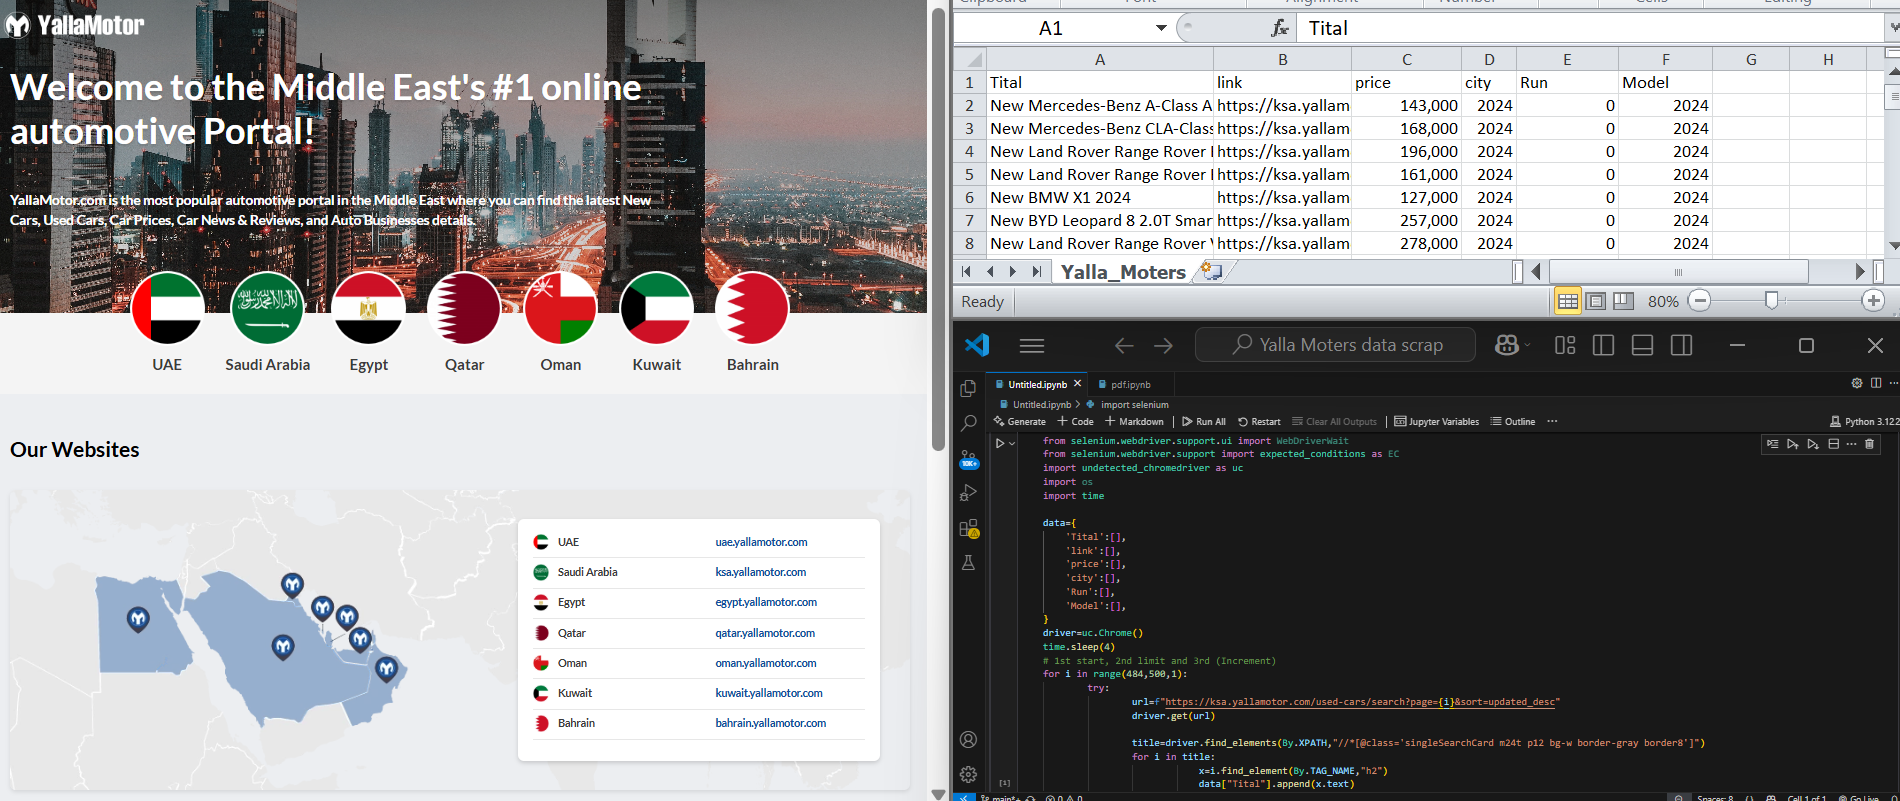Switch Excel to Page Layout view
This screenshot has height=801, width=1900.
coord(1596,301)
